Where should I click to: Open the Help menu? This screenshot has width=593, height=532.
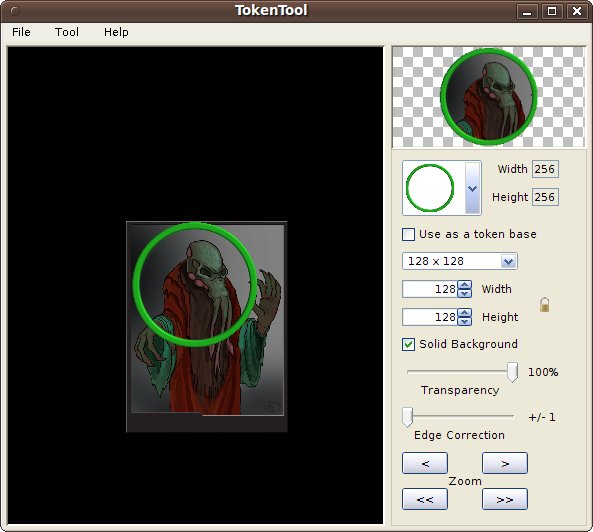click(x=116, y=32)
